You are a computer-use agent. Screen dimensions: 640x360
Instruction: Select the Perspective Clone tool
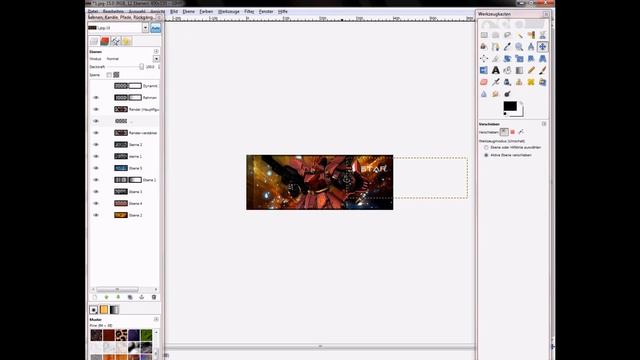542,82
